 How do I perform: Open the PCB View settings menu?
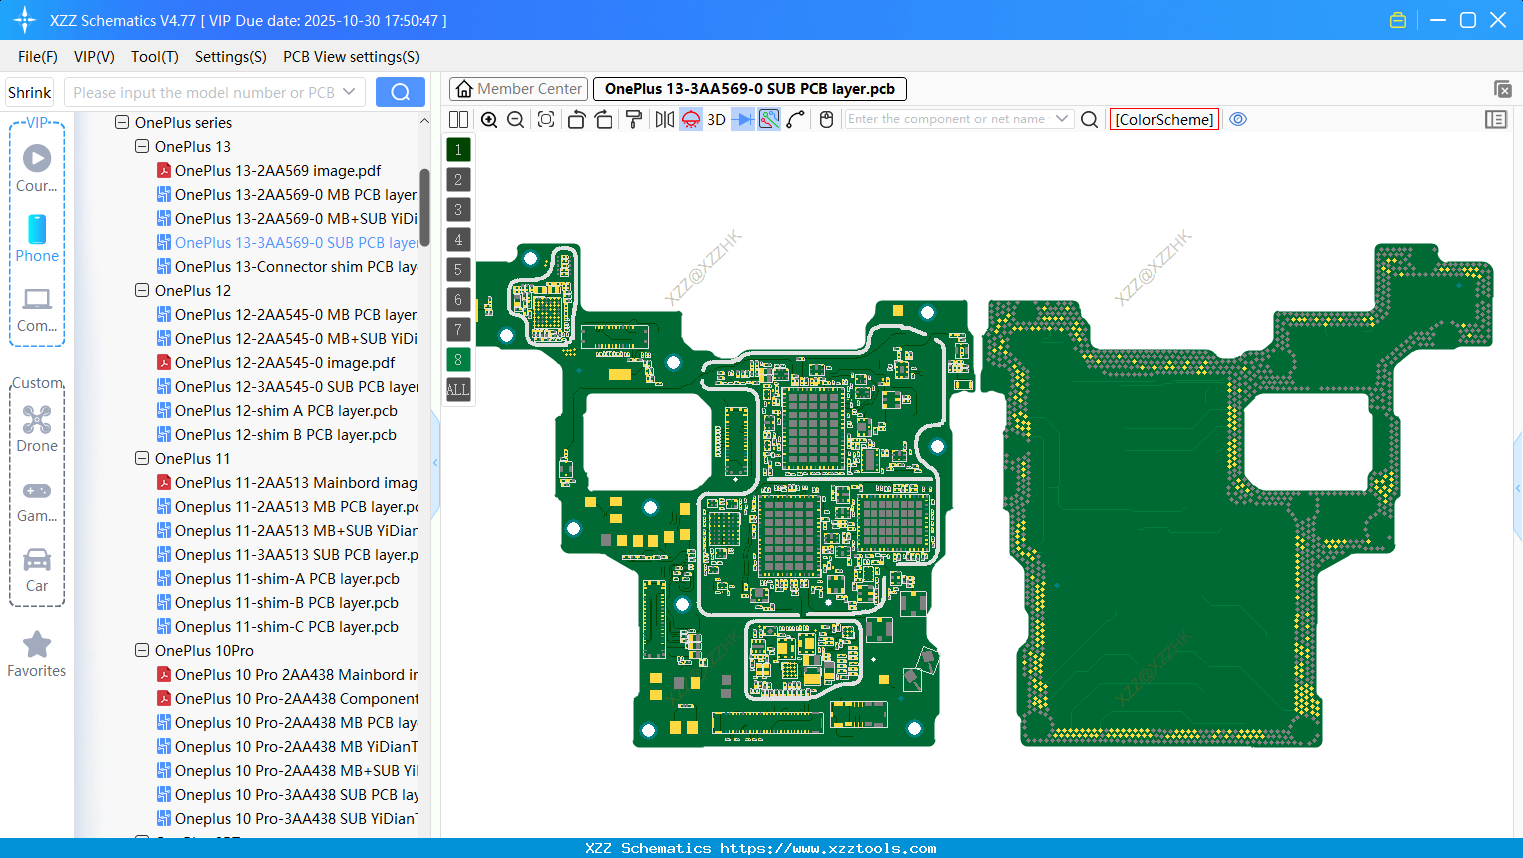click(x=351, y=57)
